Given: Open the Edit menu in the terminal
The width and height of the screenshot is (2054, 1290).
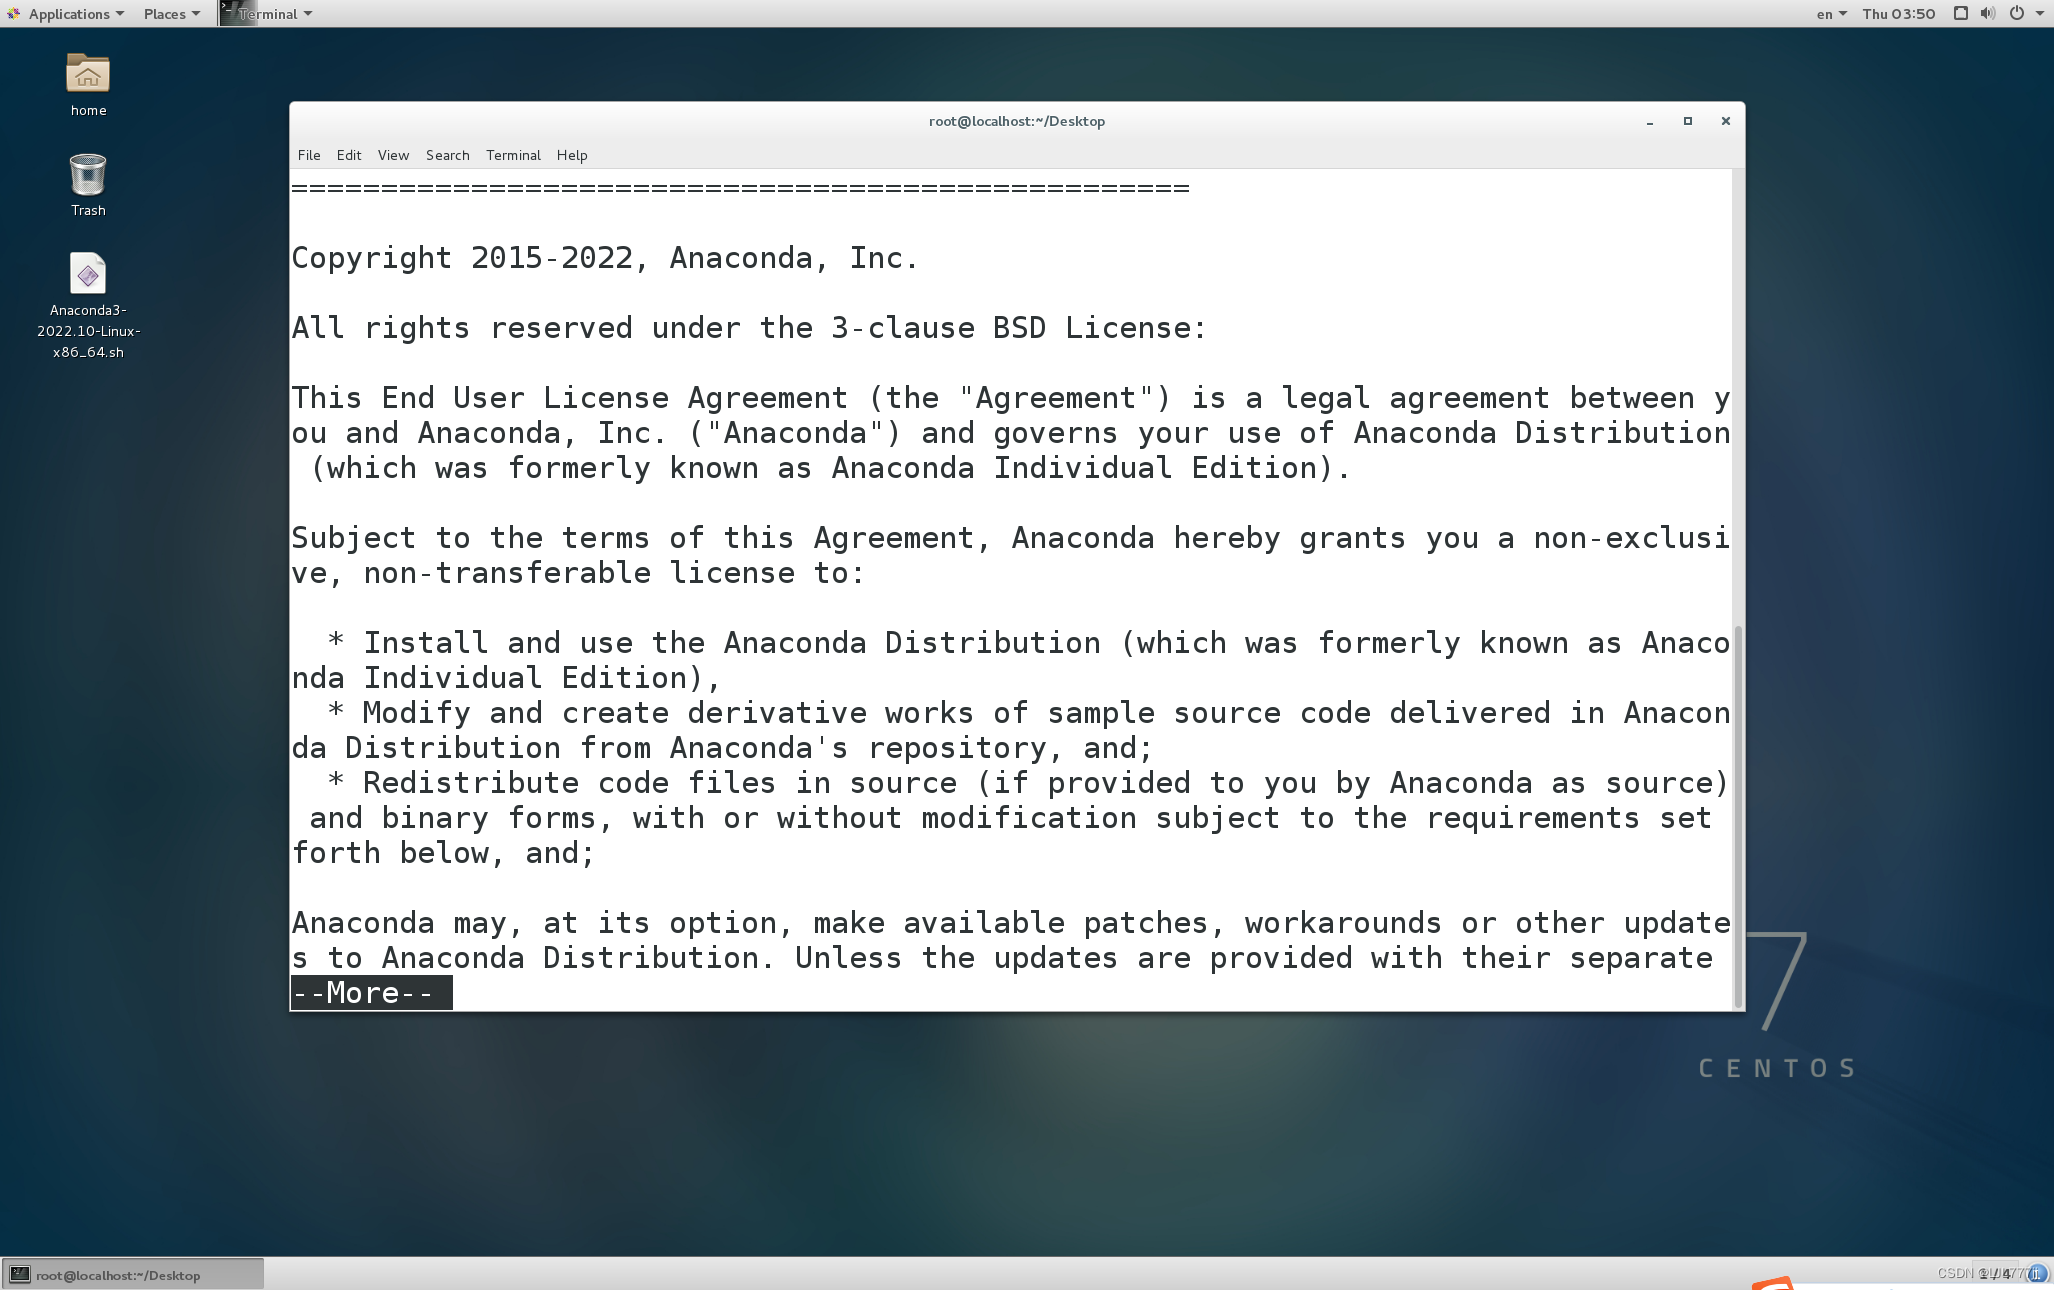Looking at the screenshot, I should tap(348, 155).
